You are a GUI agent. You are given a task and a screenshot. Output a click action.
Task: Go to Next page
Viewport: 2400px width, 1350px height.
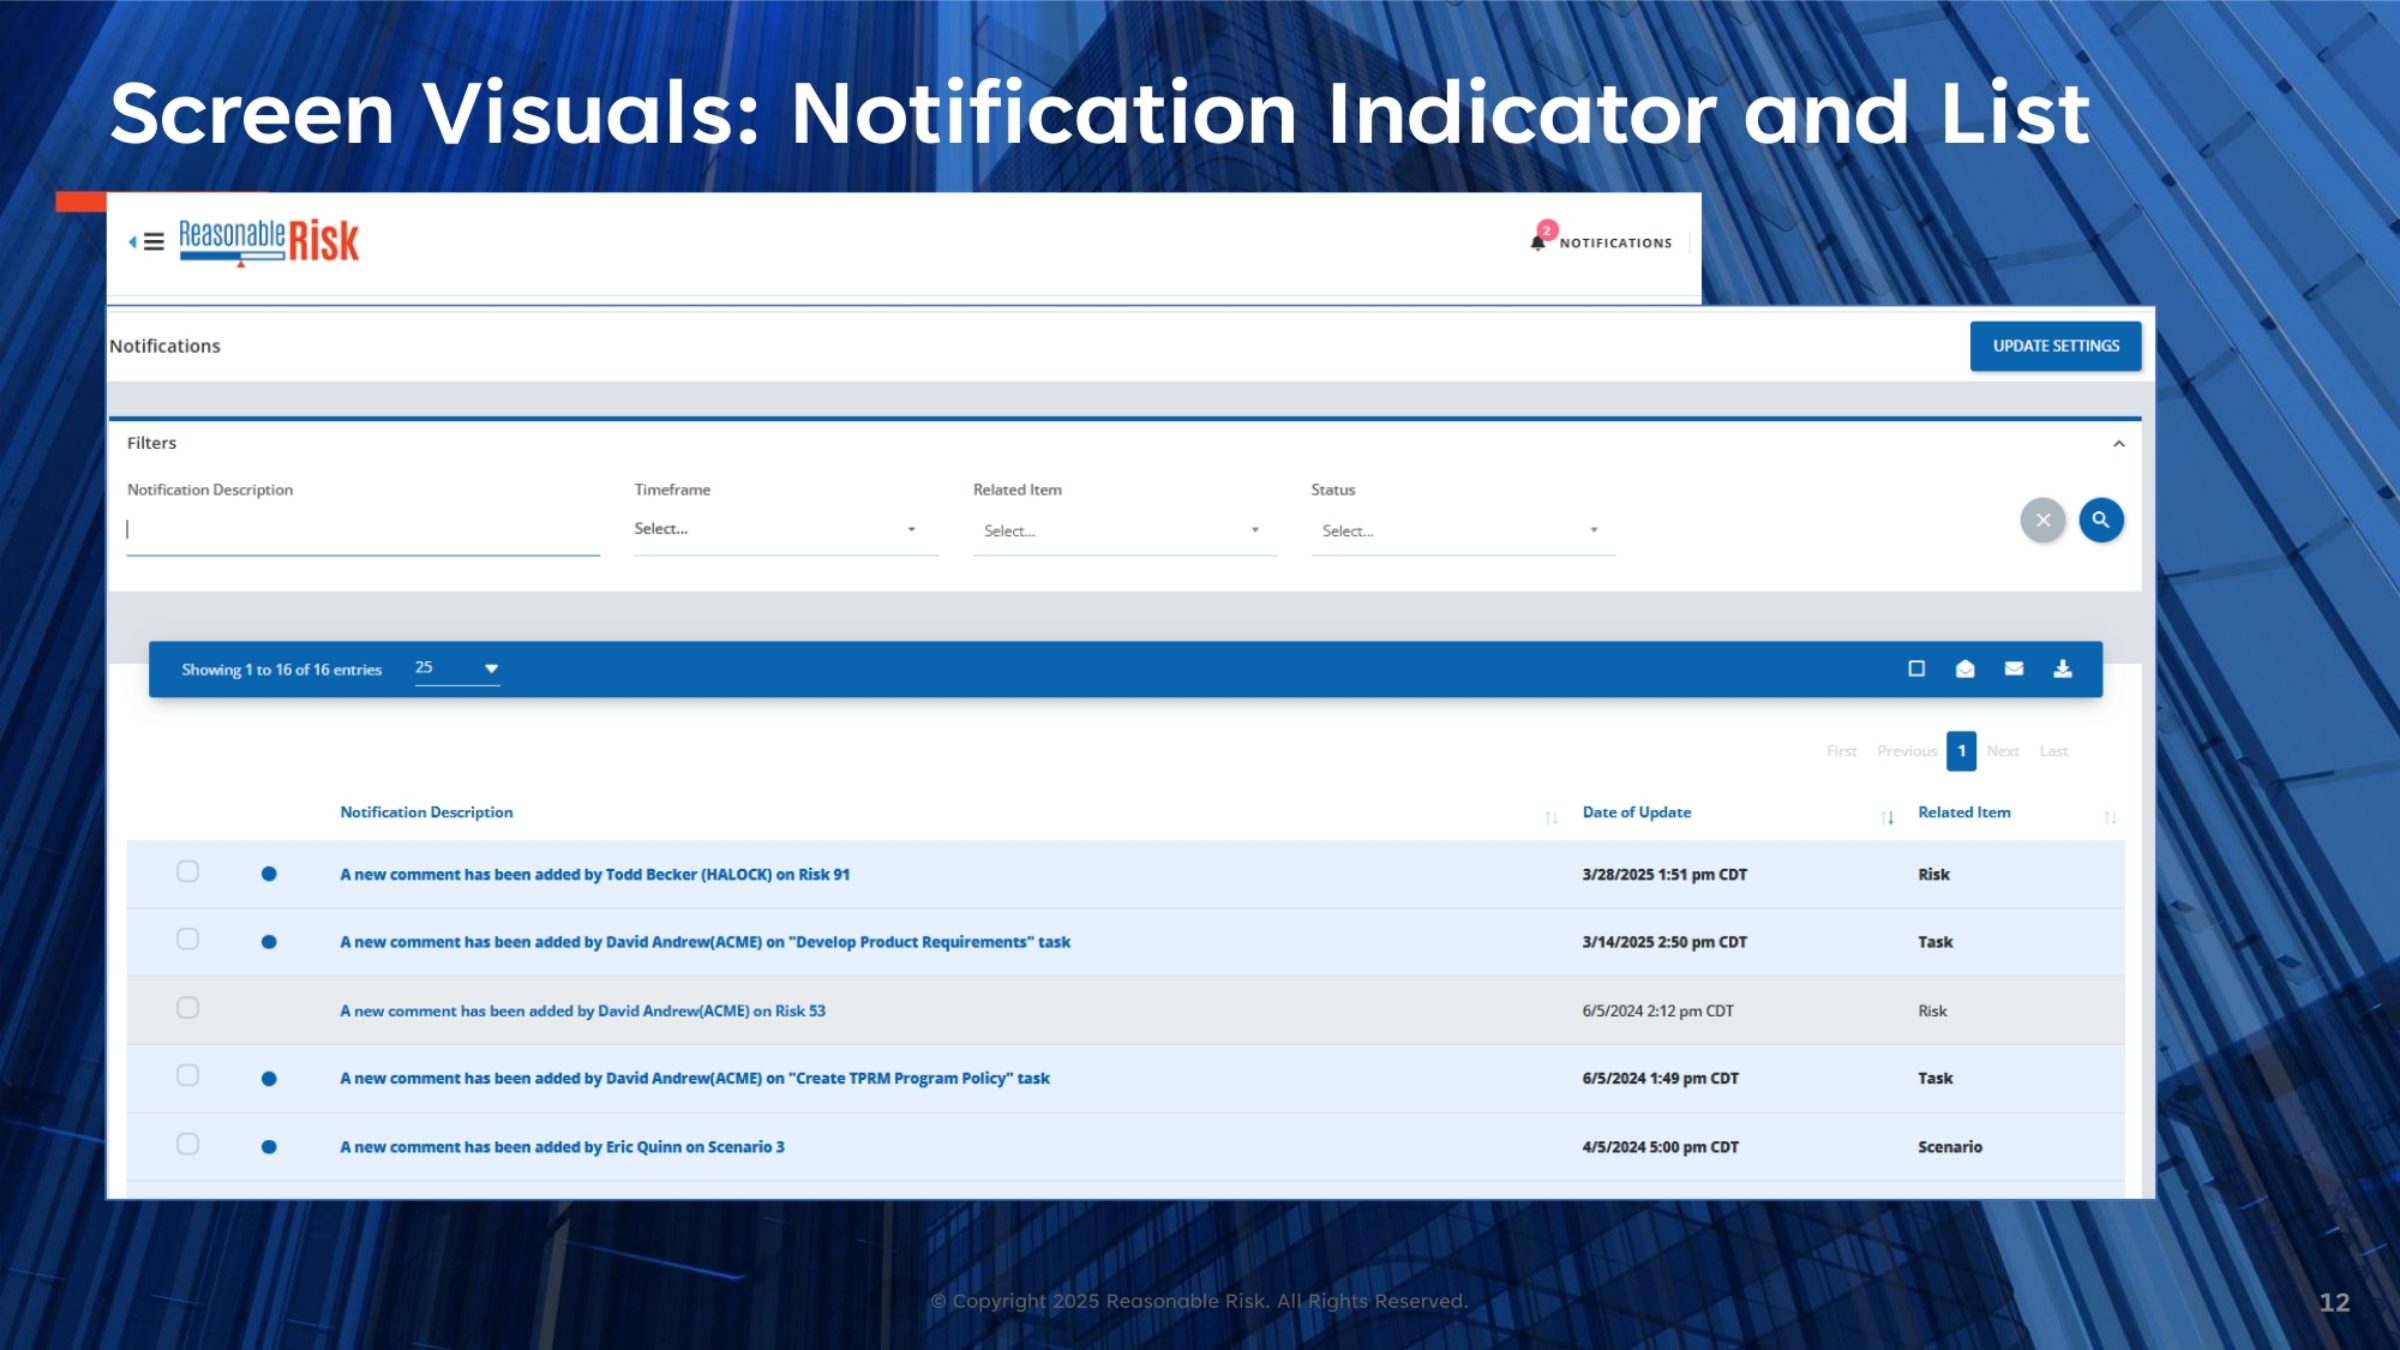[2002, 751]
